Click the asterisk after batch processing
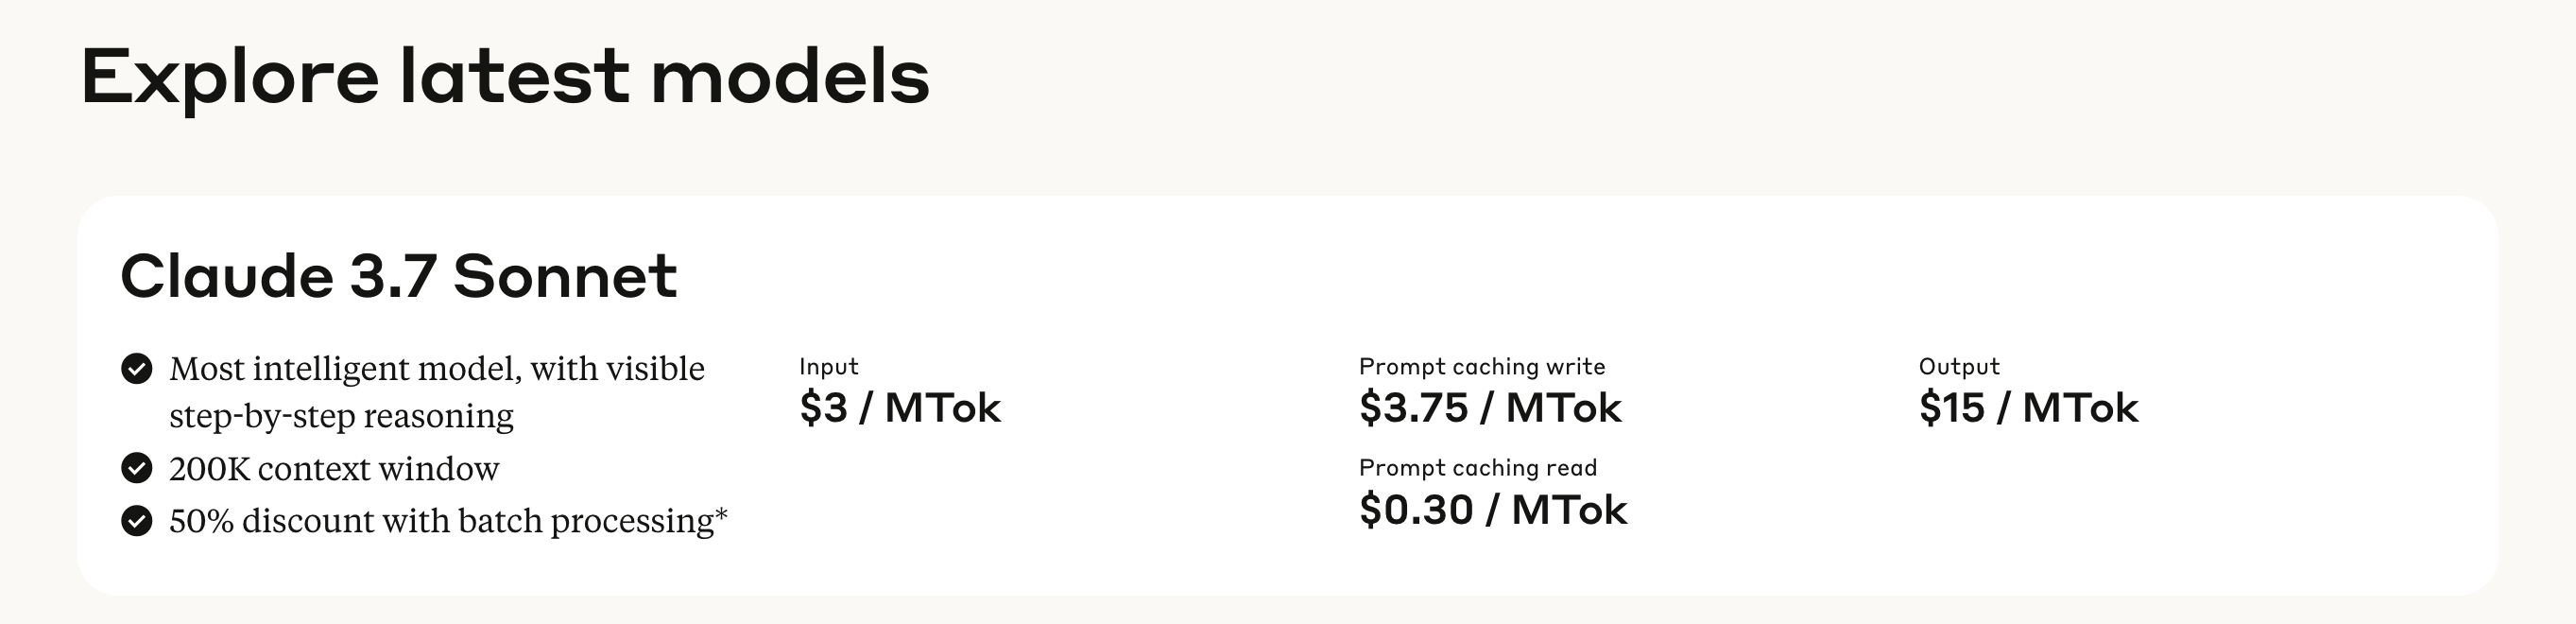Screen dimensions: 2576x624 tap(721, 516)
